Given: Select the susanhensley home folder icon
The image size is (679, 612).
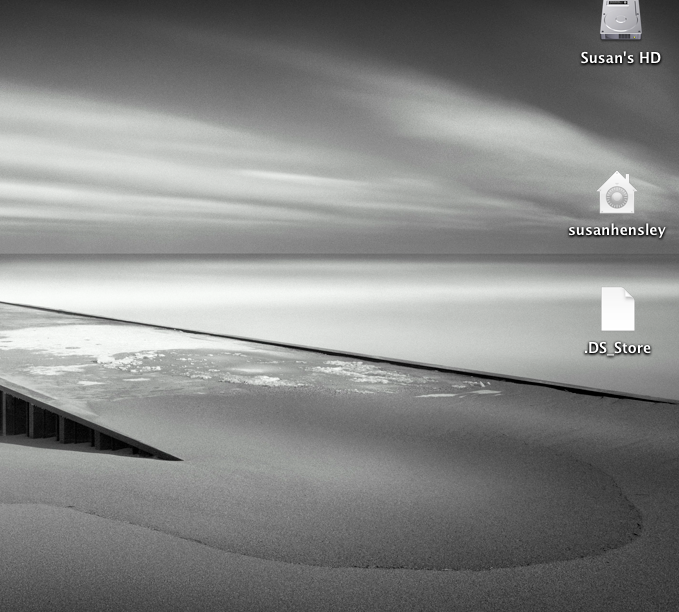Looking at the screenshot, I should [617, 193].
